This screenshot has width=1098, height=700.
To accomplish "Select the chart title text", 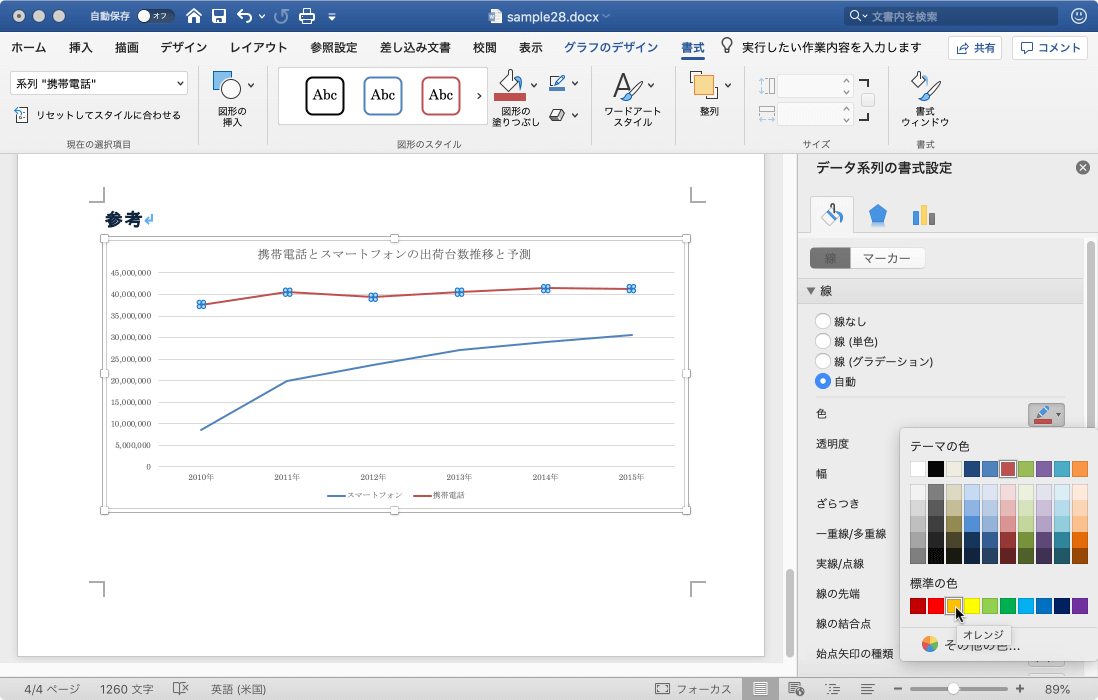I will 394,254.
